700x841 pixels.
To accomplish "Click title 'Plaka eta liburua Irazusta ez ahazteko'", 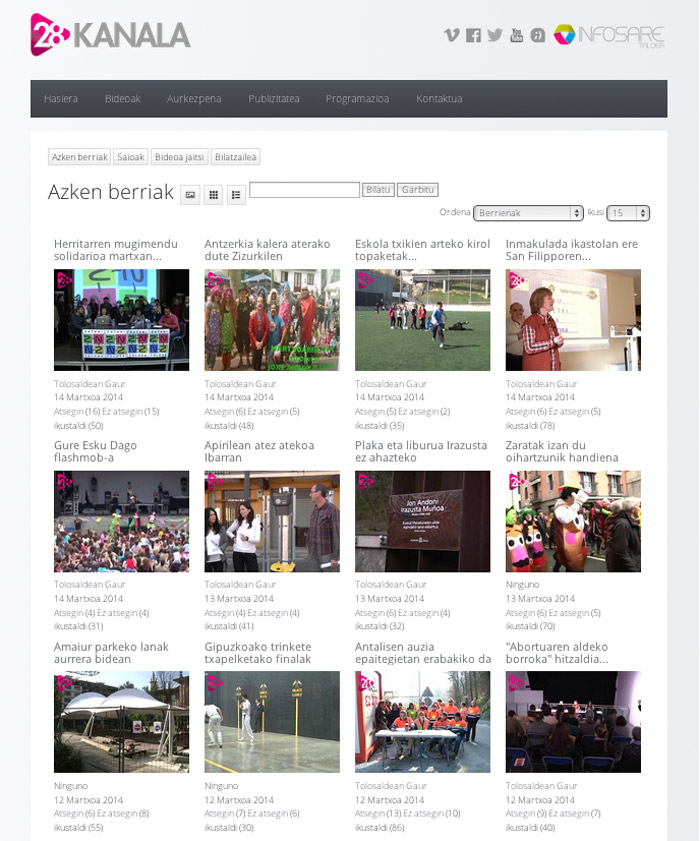I will (421, 451).
